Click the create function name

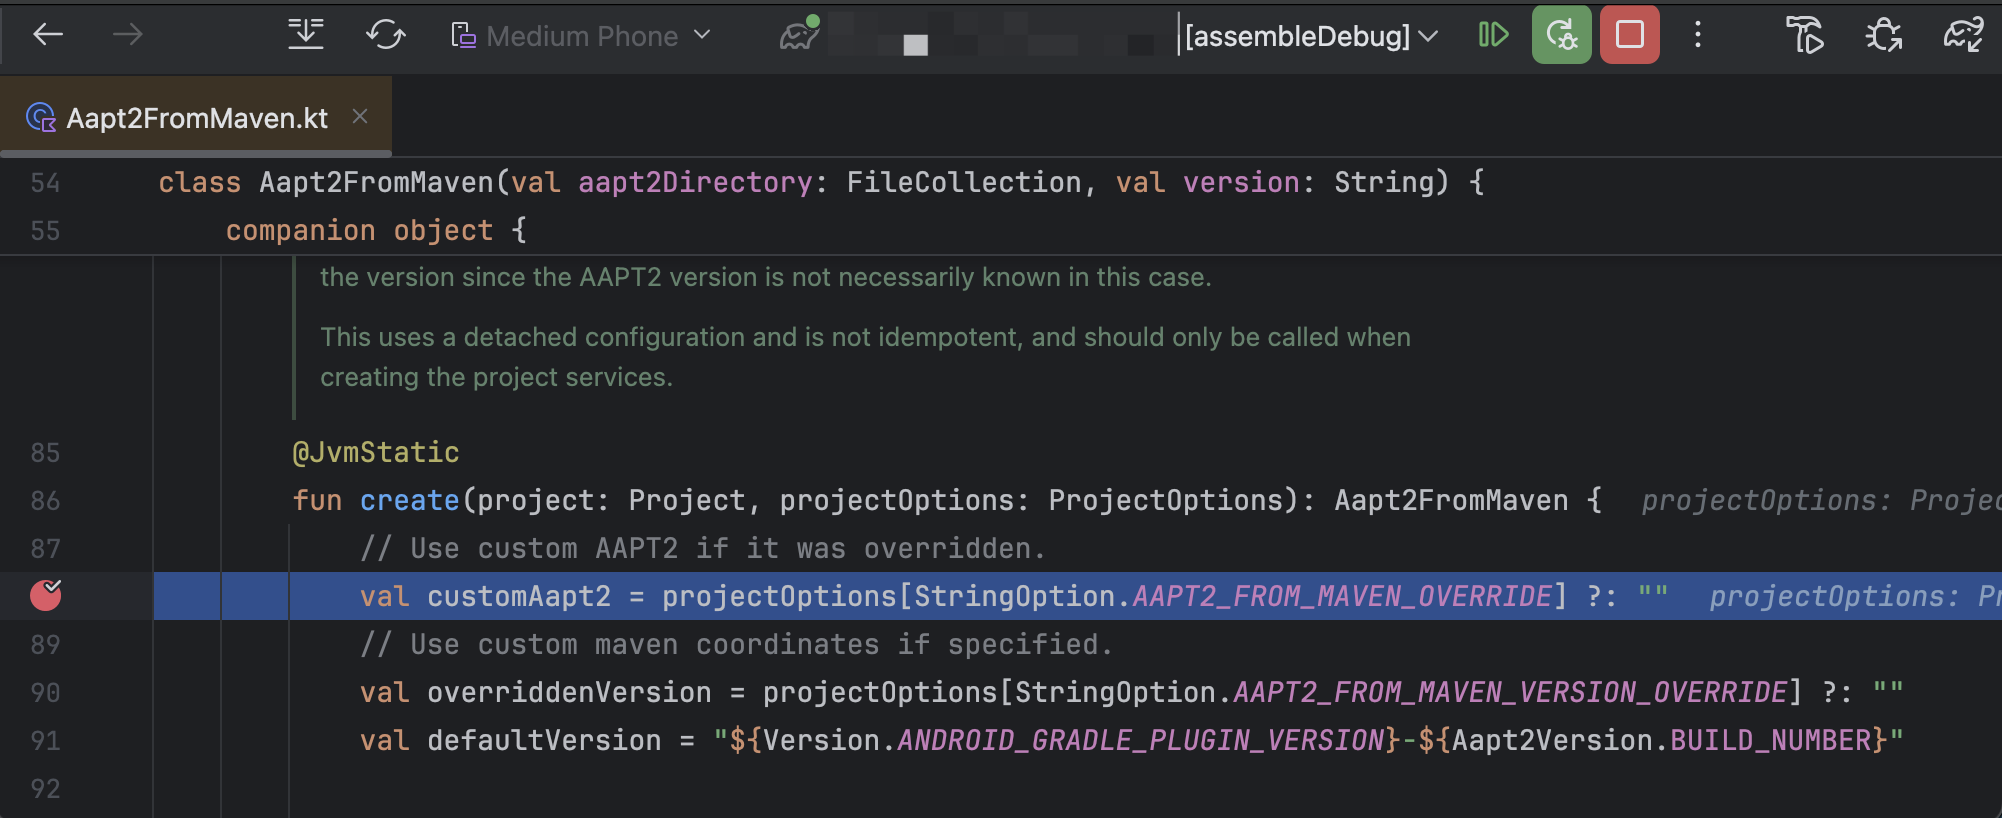(x=409, y=500)
